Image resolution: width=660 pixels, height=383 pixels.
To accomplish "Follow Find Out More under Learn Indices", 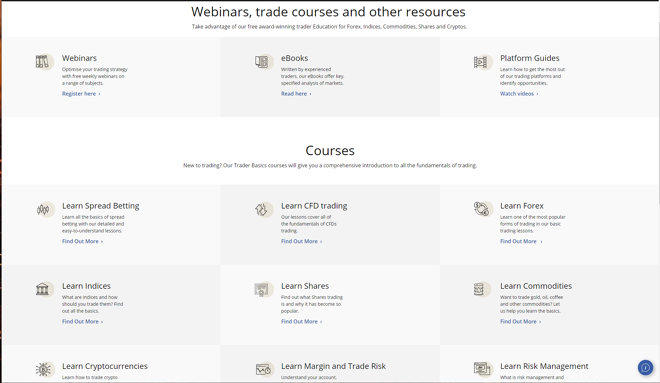I will tap(82, 321).
